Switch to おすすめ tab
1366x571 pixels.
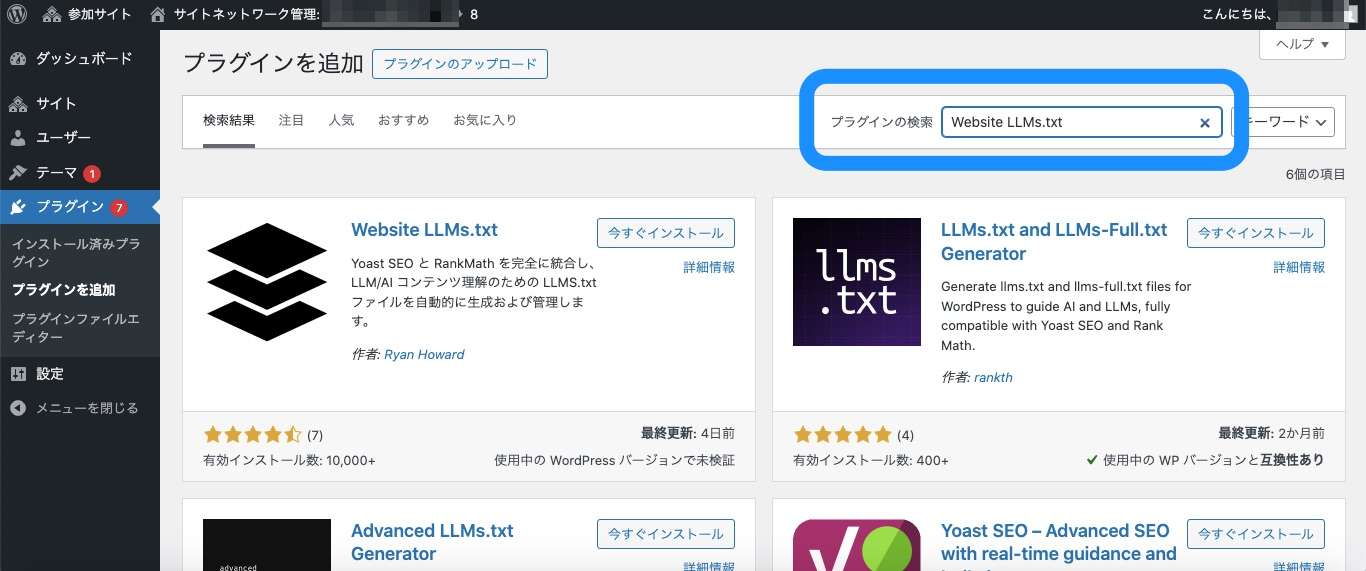[403, 121]
